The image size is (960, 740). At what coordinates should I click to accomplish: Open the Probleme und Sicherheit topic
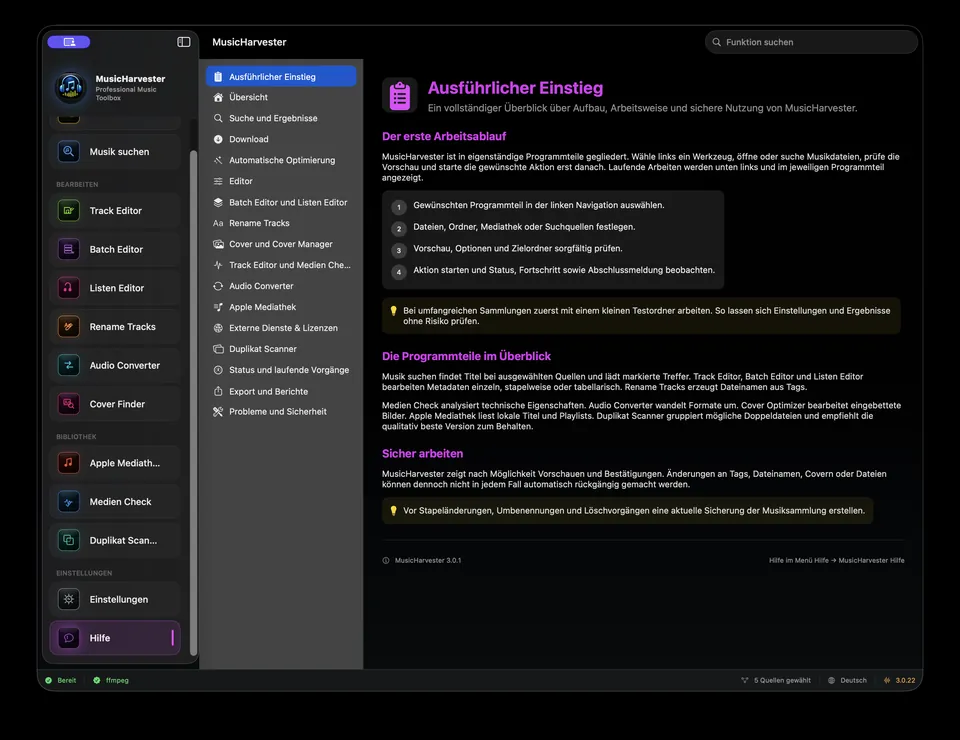pyautogui.click(x=281, y=412)
